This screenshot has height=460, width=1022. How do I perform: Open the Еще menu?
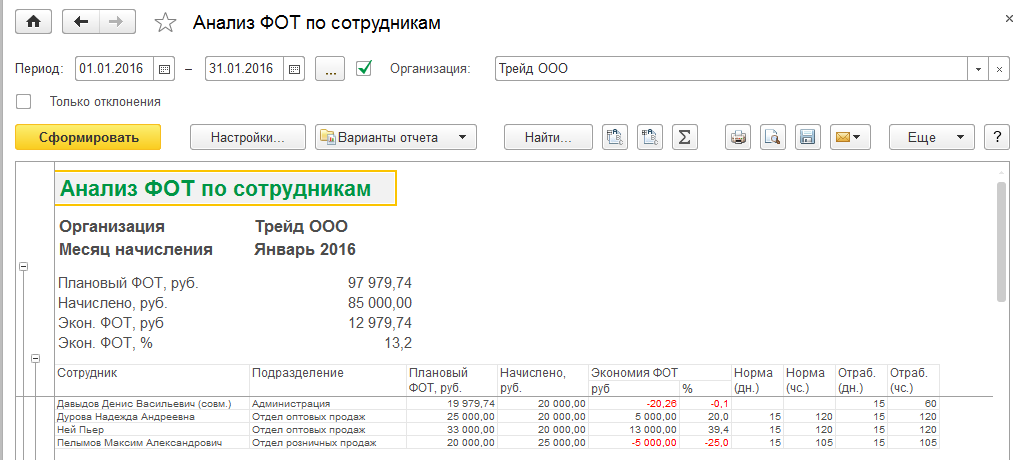(932, 137)
